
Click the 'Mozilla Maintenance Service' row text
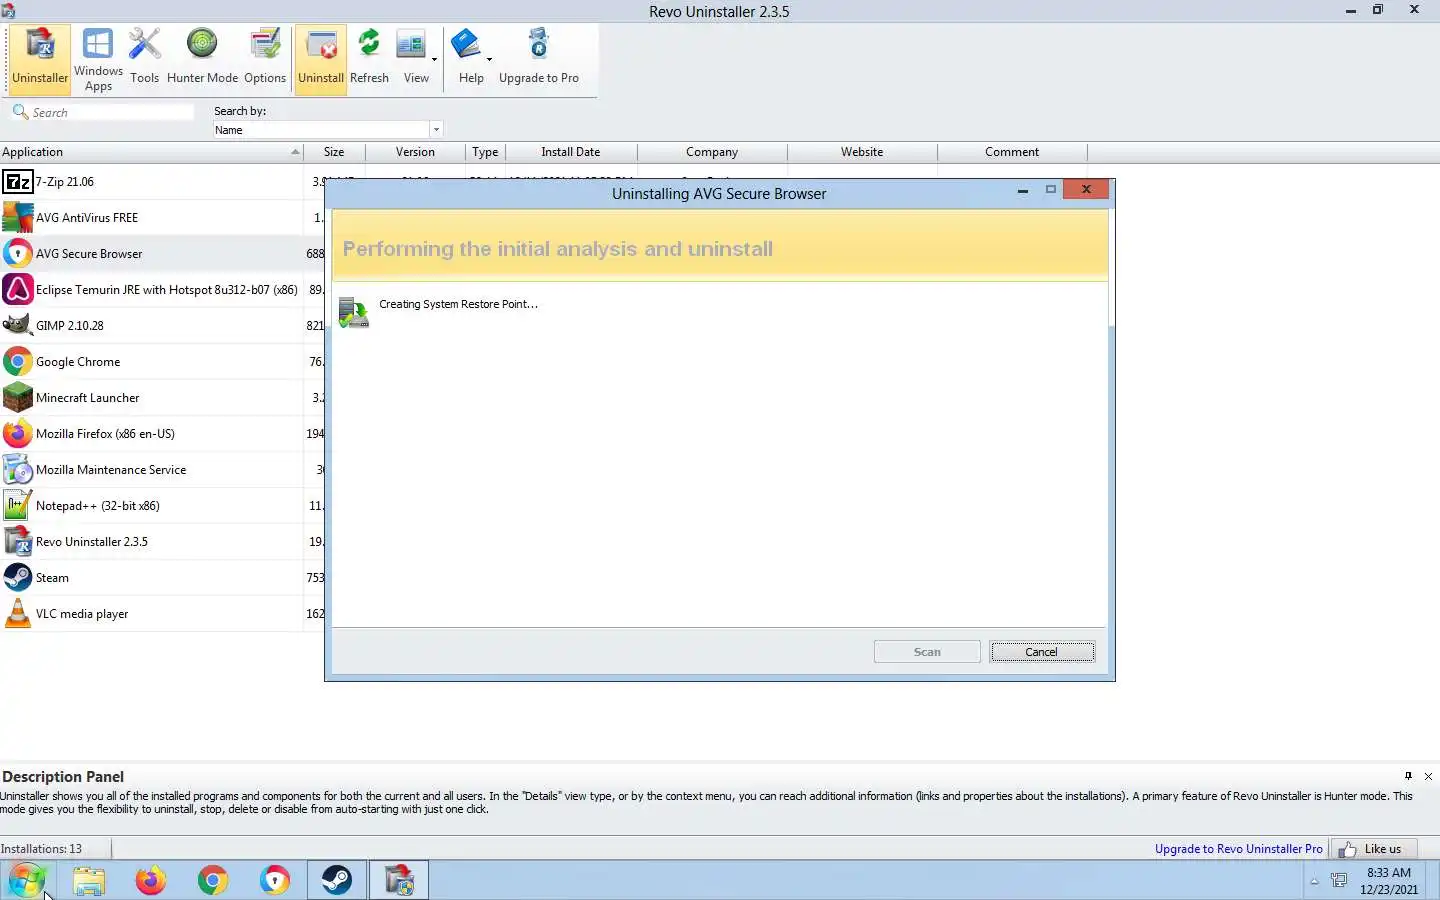tap(111, 470)
